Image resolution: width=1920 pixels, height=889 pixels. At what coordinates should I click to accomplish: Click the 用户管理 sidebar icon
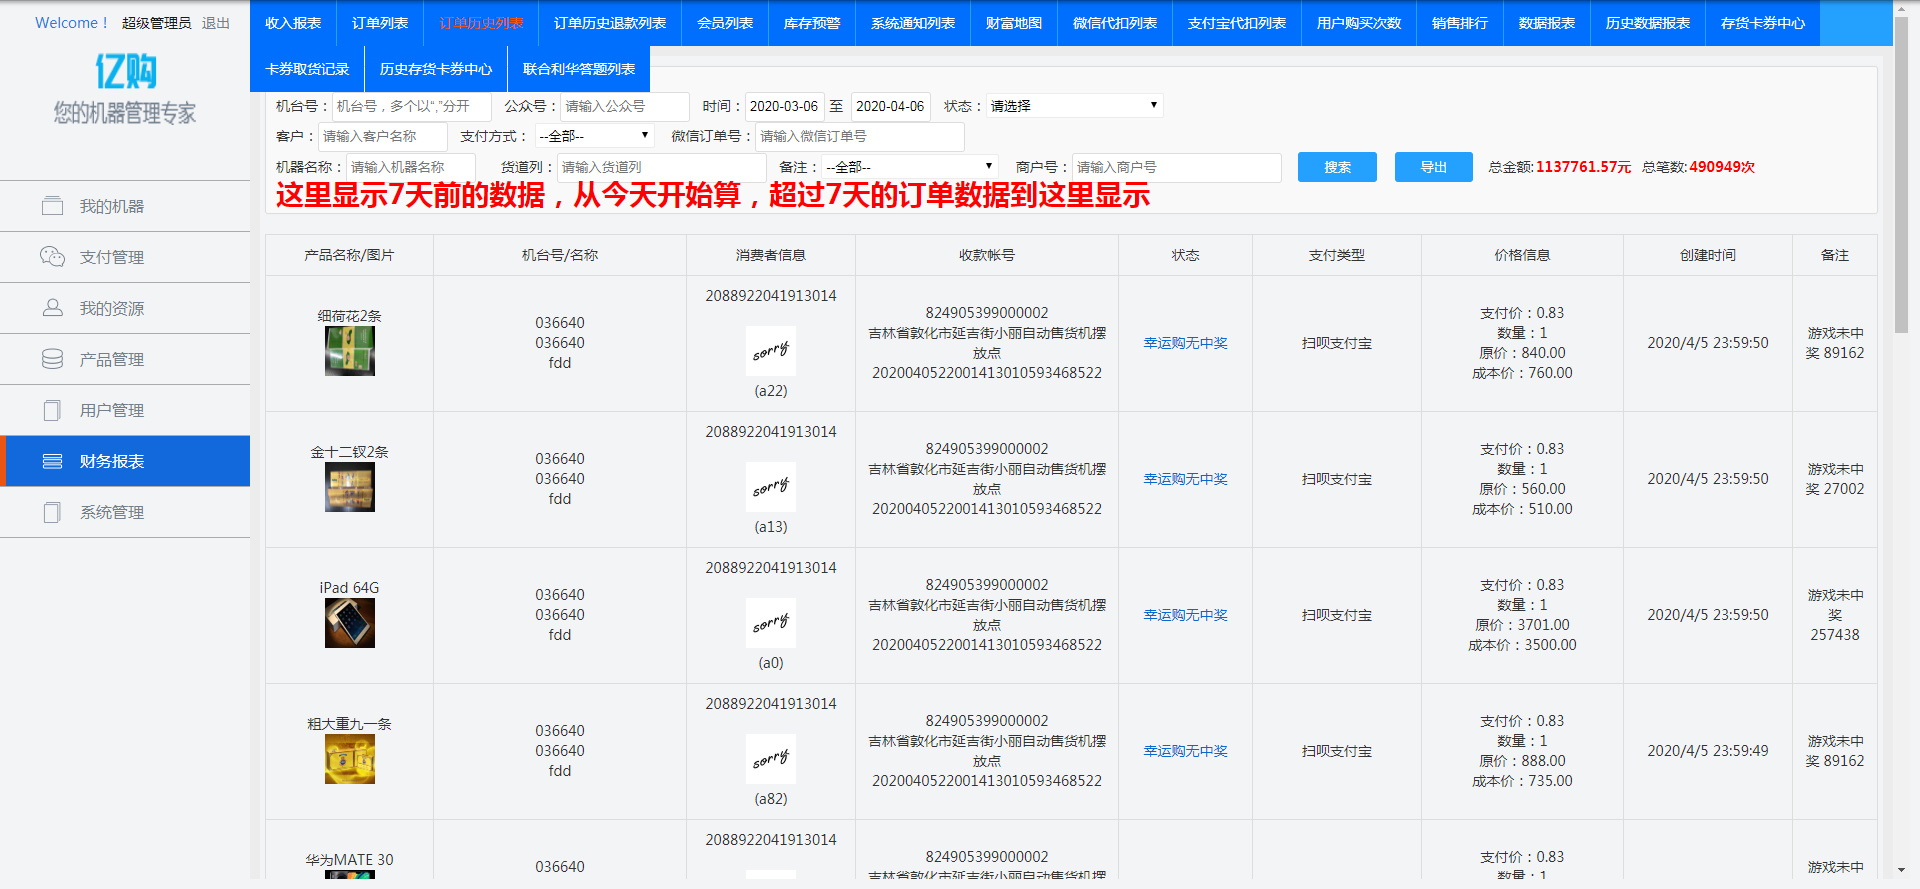coord(53,410)
